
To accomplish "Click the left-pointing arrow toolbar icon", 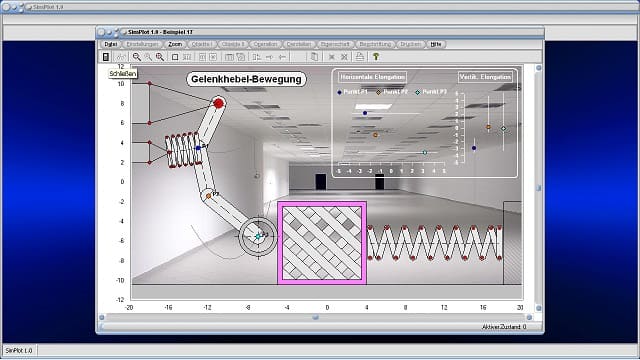I will [282, 57].
